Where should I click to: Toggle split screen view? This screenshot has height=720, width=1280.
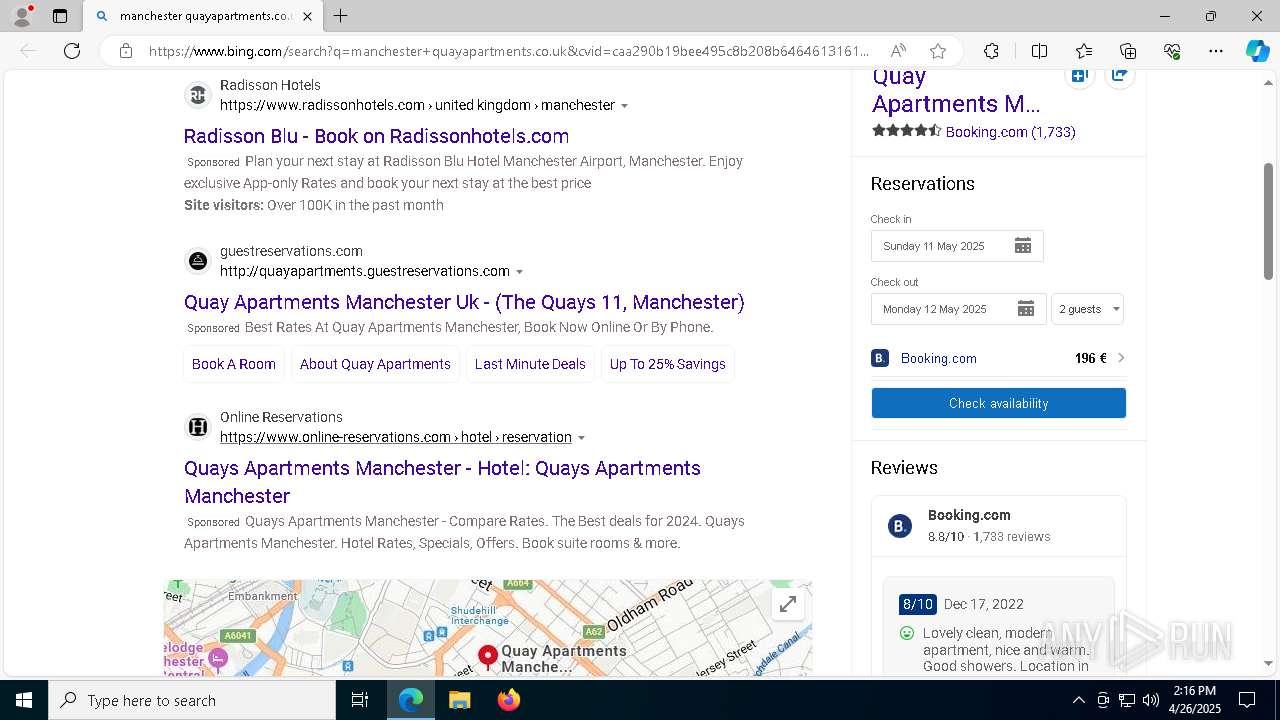click(1039, 51)
